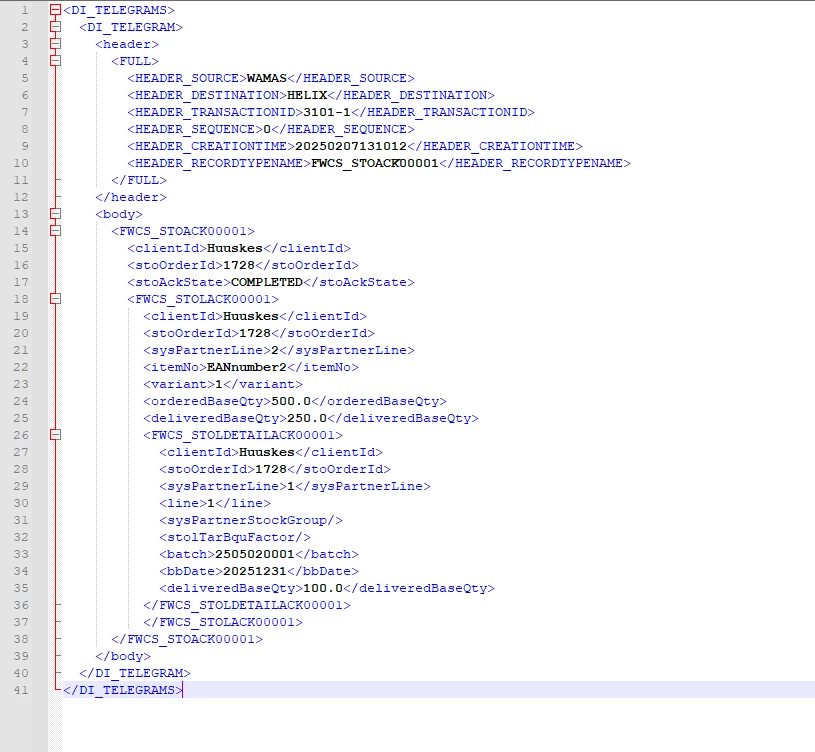Click the FWCS_STOACK00001 record type name value
This screenshot has height=752, width=815.
[x=375, y=163]
